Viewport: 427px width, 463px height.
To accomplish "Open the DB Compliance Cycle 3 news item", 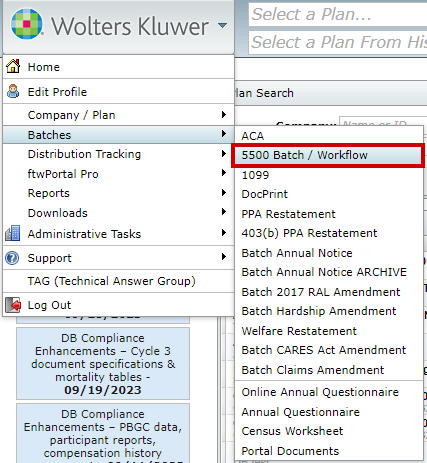I will 103,364.
